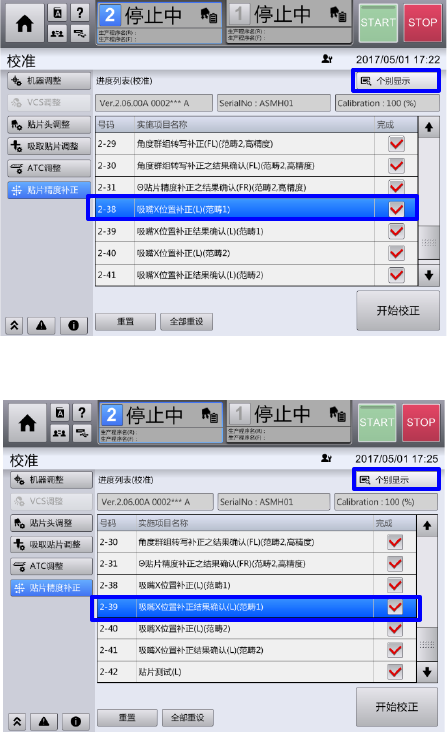Click the 吸取贴片调整 icon on the 17:25 screen

pos(19,544)
